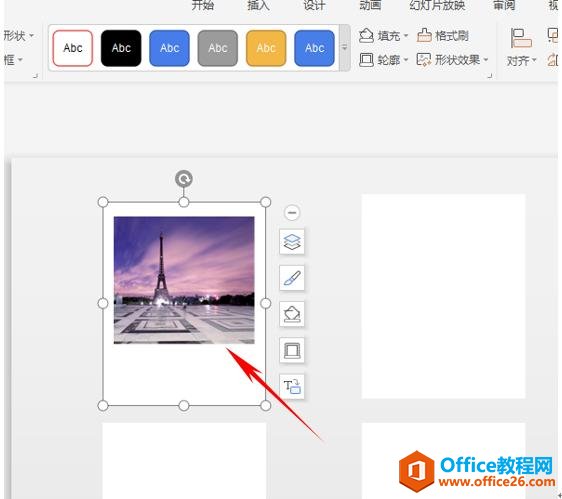
Task: Open the Slide Show (幻灯片放映) tab
Action: [x=437, y=5]
